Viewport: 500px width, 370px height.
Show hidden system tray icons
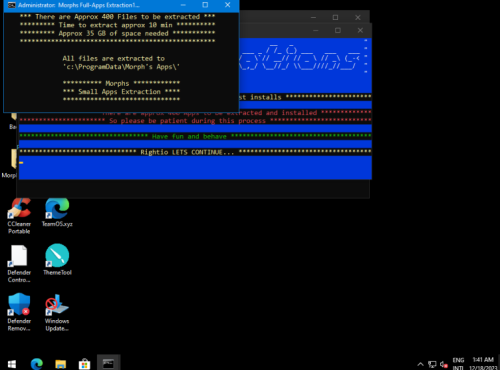pyautogui.click(x=420, y=364)
